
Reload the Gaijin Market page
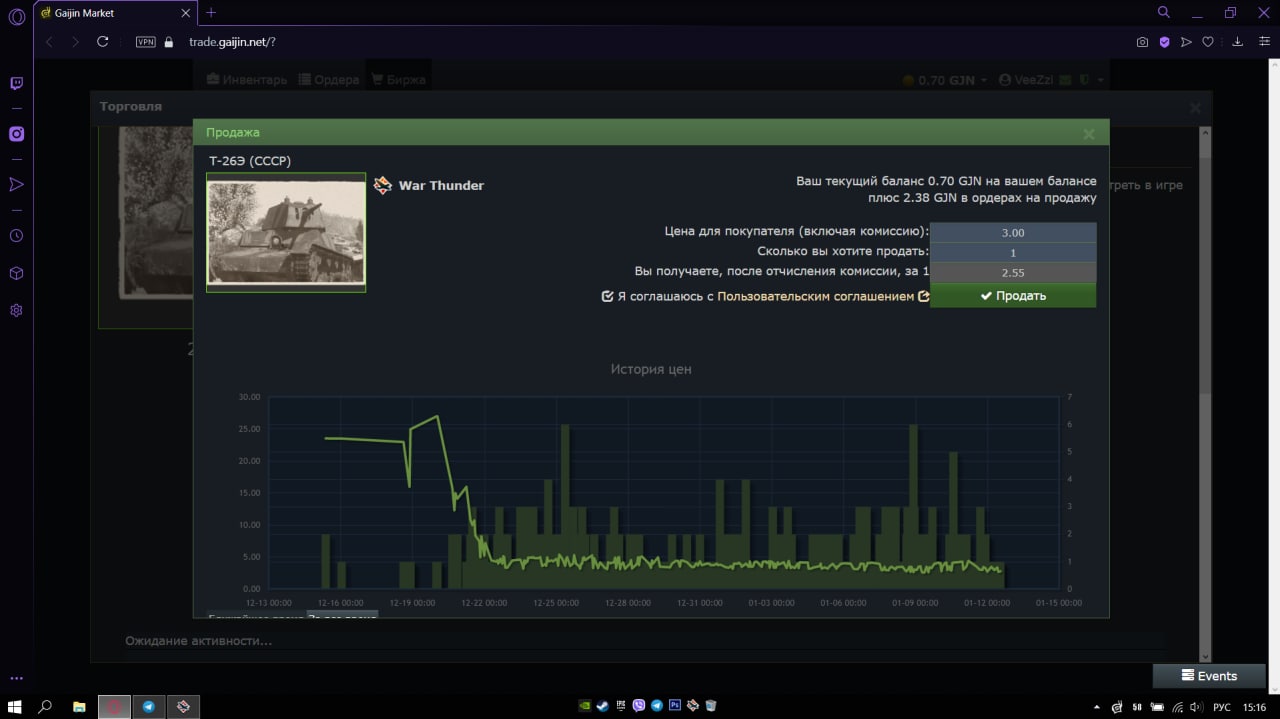point(102,42)
